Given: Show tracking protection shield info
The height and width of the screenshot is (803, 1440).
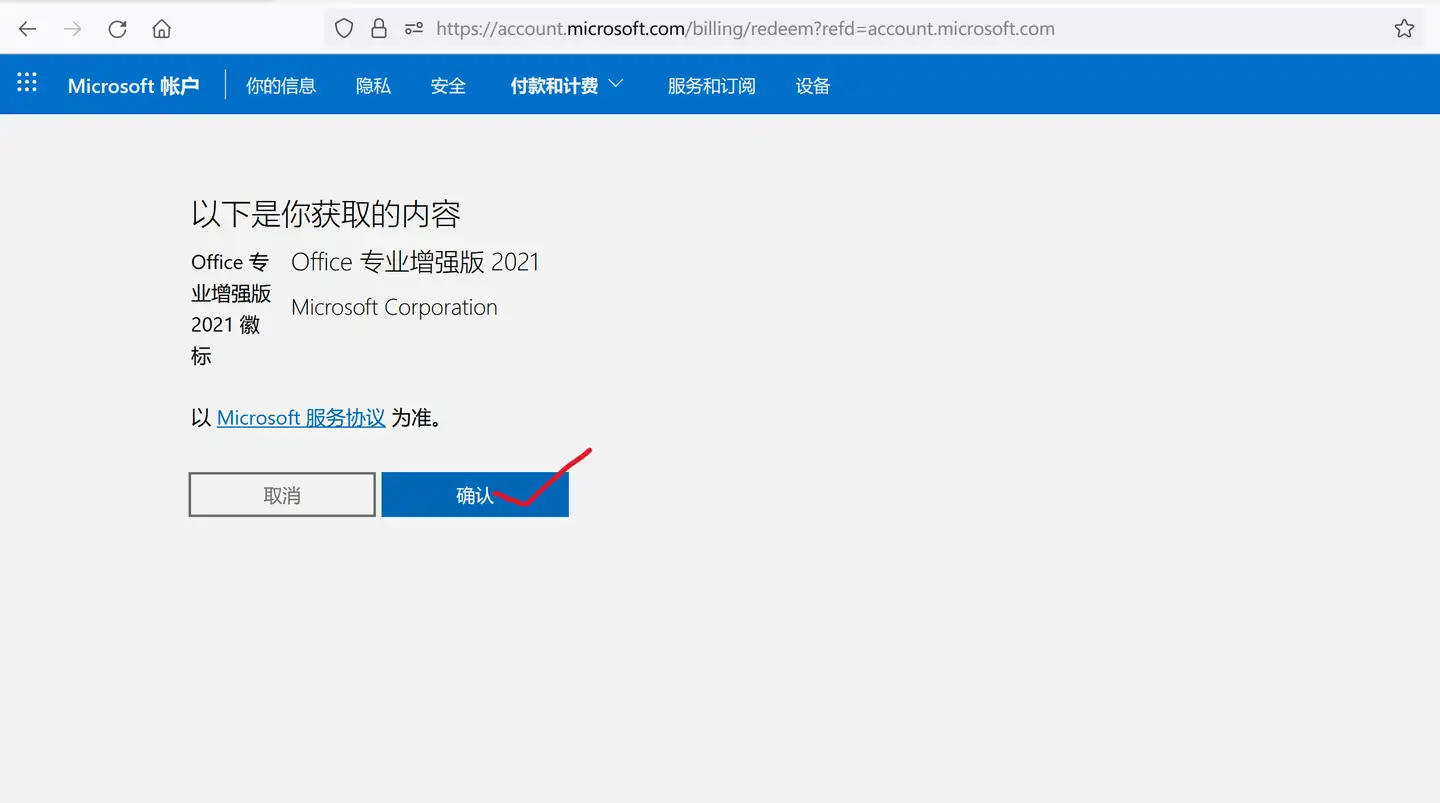Looking at the screenshot, I should click(344, 29).
